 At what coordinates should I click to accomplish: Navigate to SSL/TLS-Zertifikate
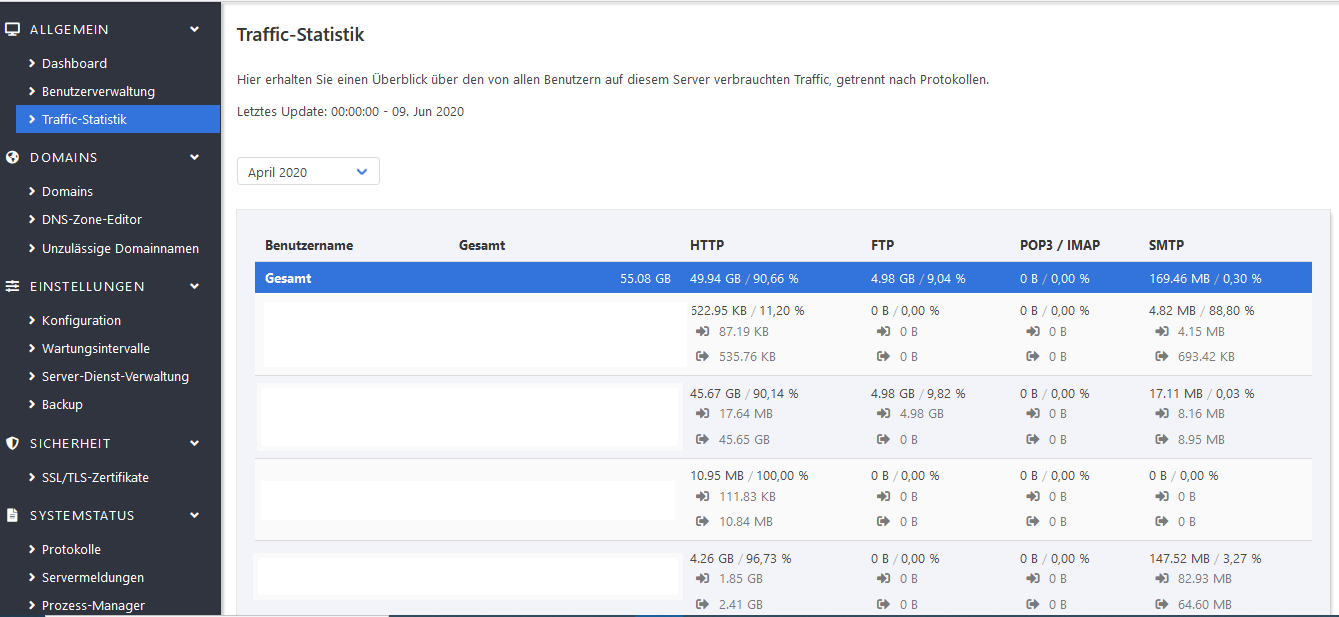click(x=95, y=477)
